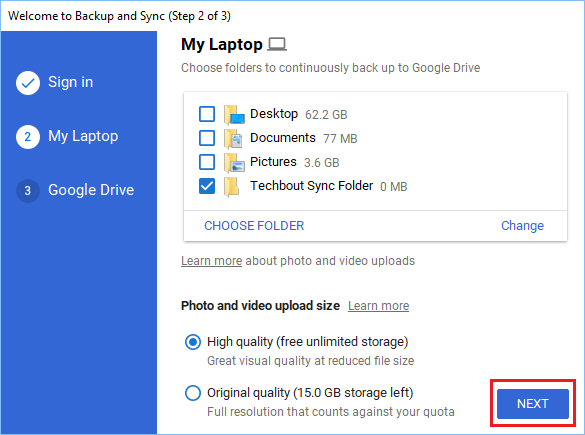Click the Desktop folder icon
Image resolution: width=585 pixels, height=435 pixels.
pyautogui.click(x=234, y=114)
